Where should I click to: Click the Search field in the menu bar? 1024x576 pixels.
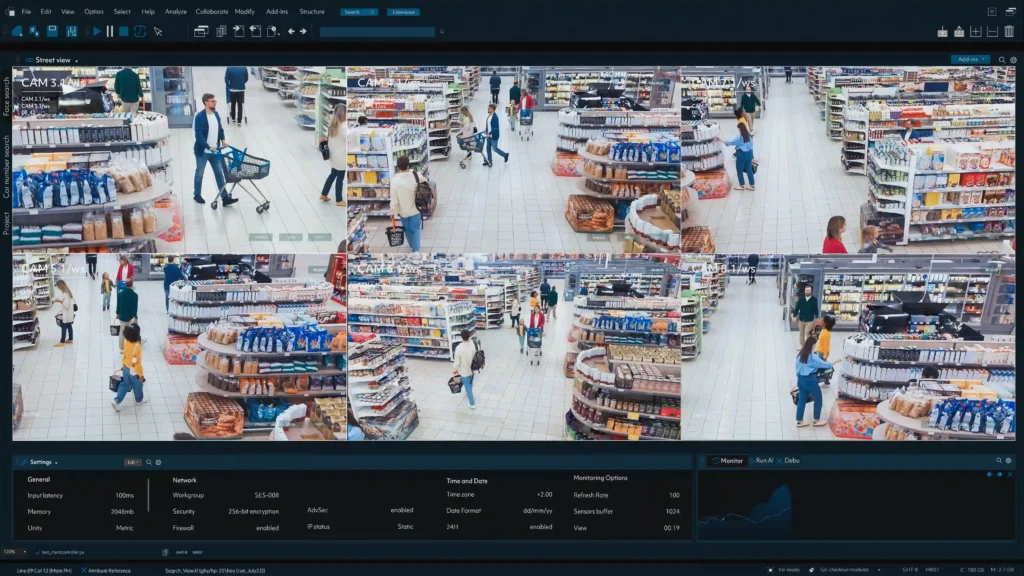click(x=358, y=12)
